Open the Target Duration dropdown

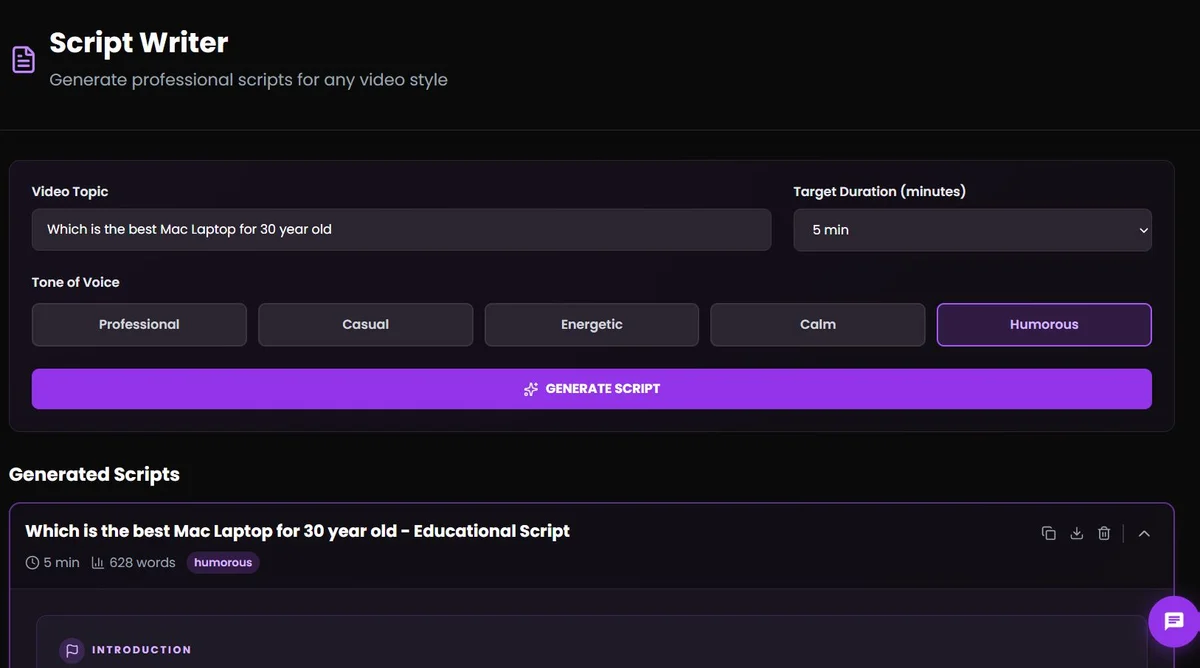(972, 230)
